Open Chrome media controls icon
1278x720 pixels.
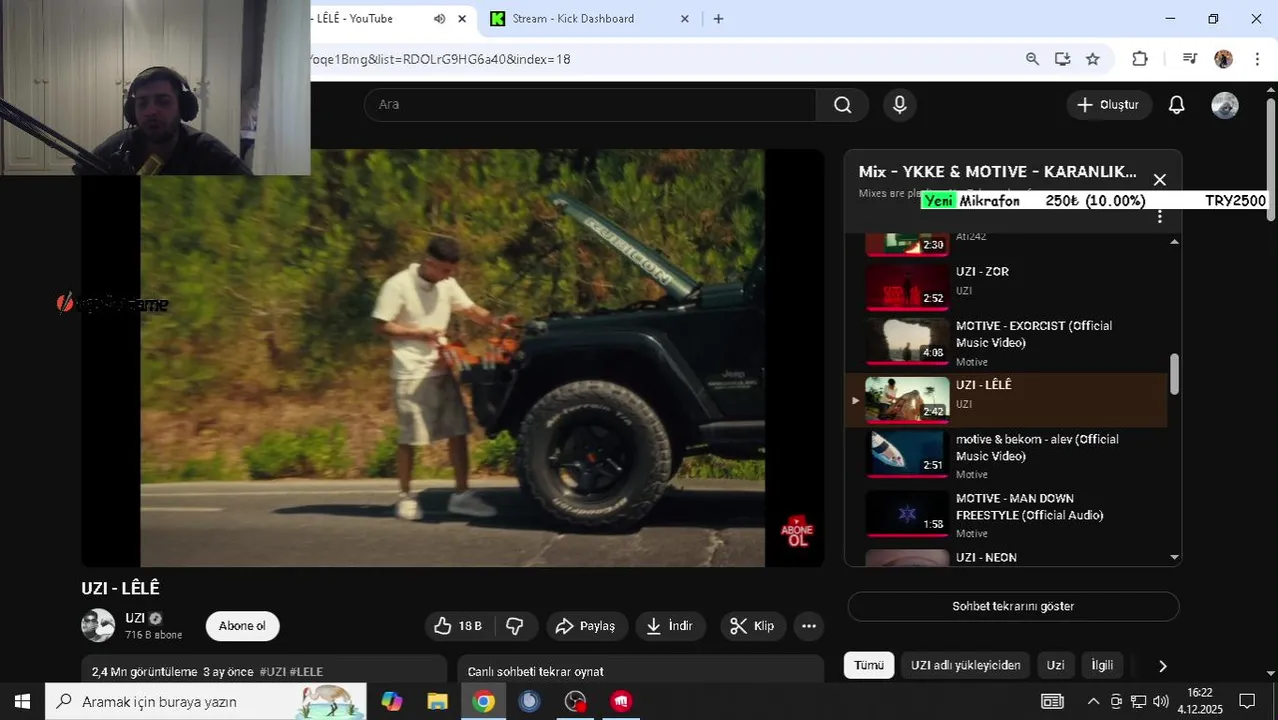pos(1189,59)
